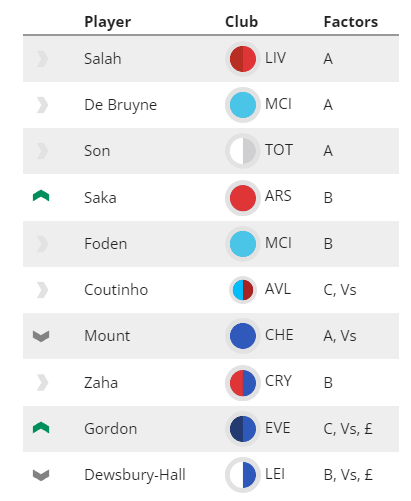Click grey down arrow beside Mount

[41, 336]
